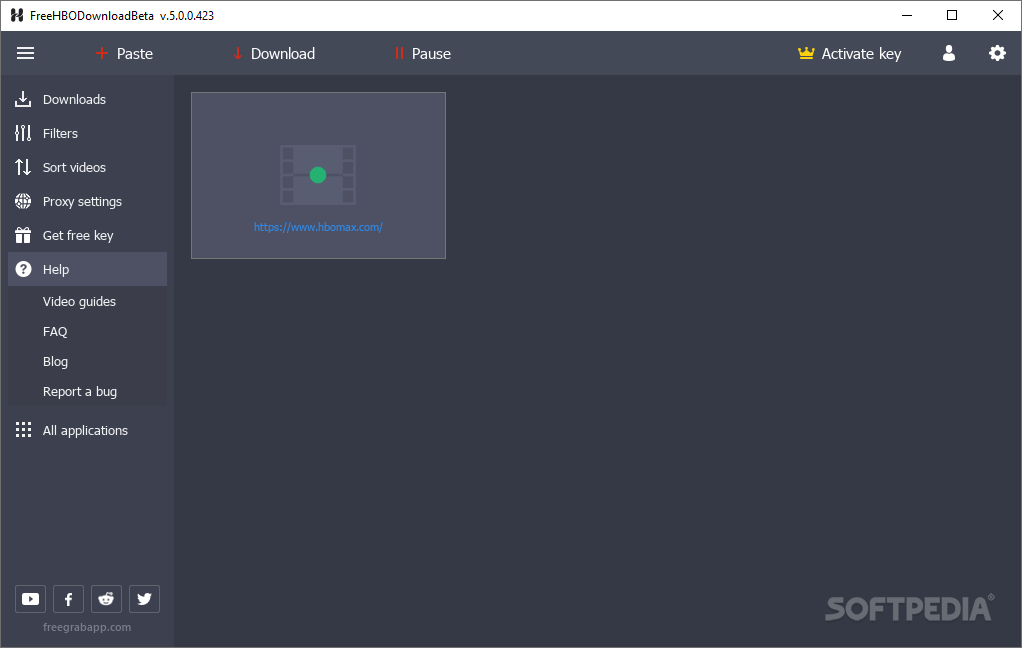1022x648 pixels.
Task: Open the Facebook social icon
Action: coord(68,598)
